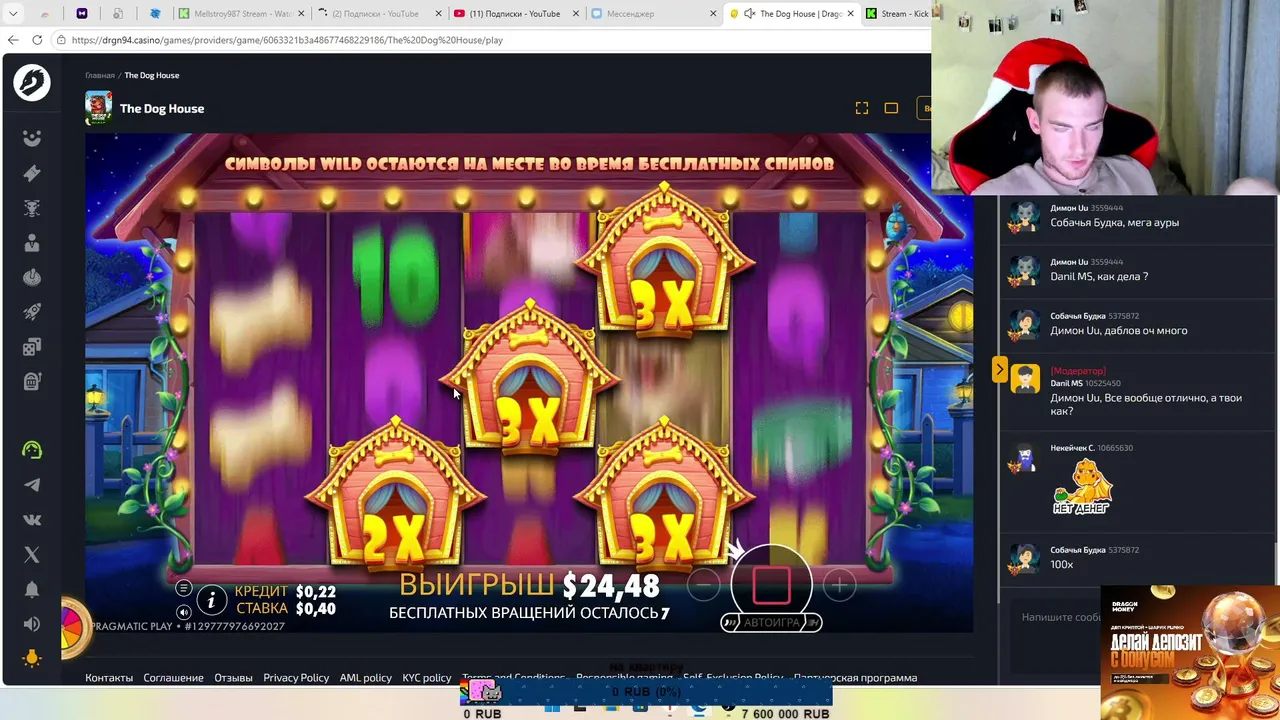Increase the bet with plus button
Viewport: 1280px width, 720px height.
[838, 584]
